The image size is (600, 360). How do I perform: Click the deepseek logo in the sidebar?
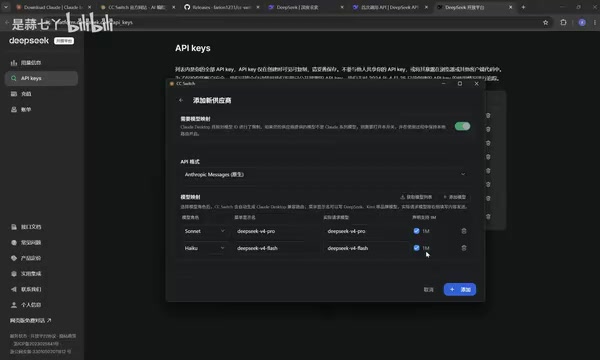(29, 41)
